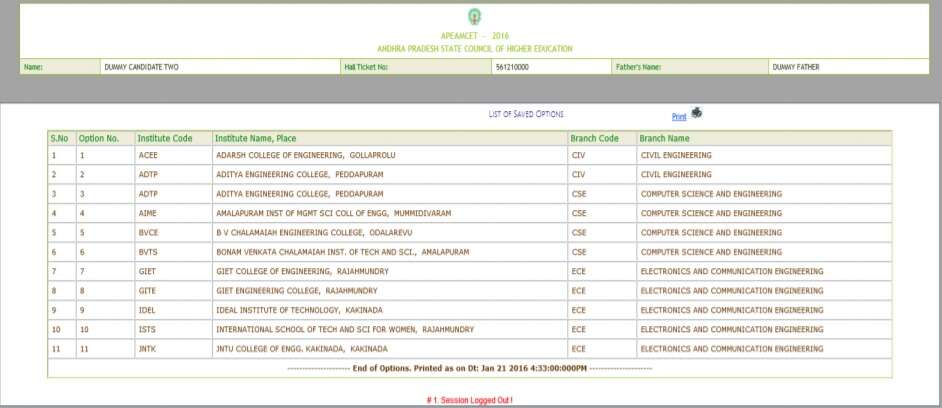This screenshot has height=408, width=942.
Task: Click the Option No. column header
Action: coord(99,138)
